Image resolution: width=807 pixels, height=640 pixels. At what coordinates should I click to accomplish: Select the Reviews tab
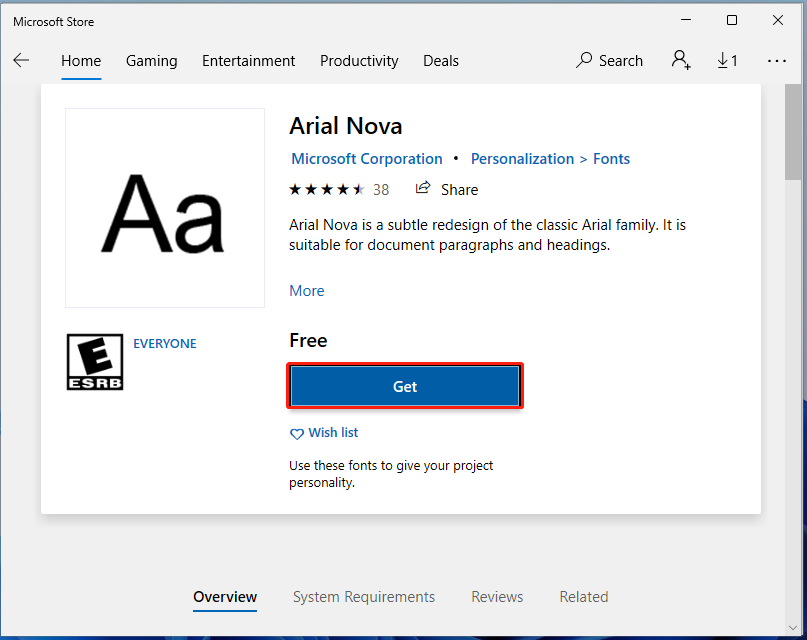497,597
